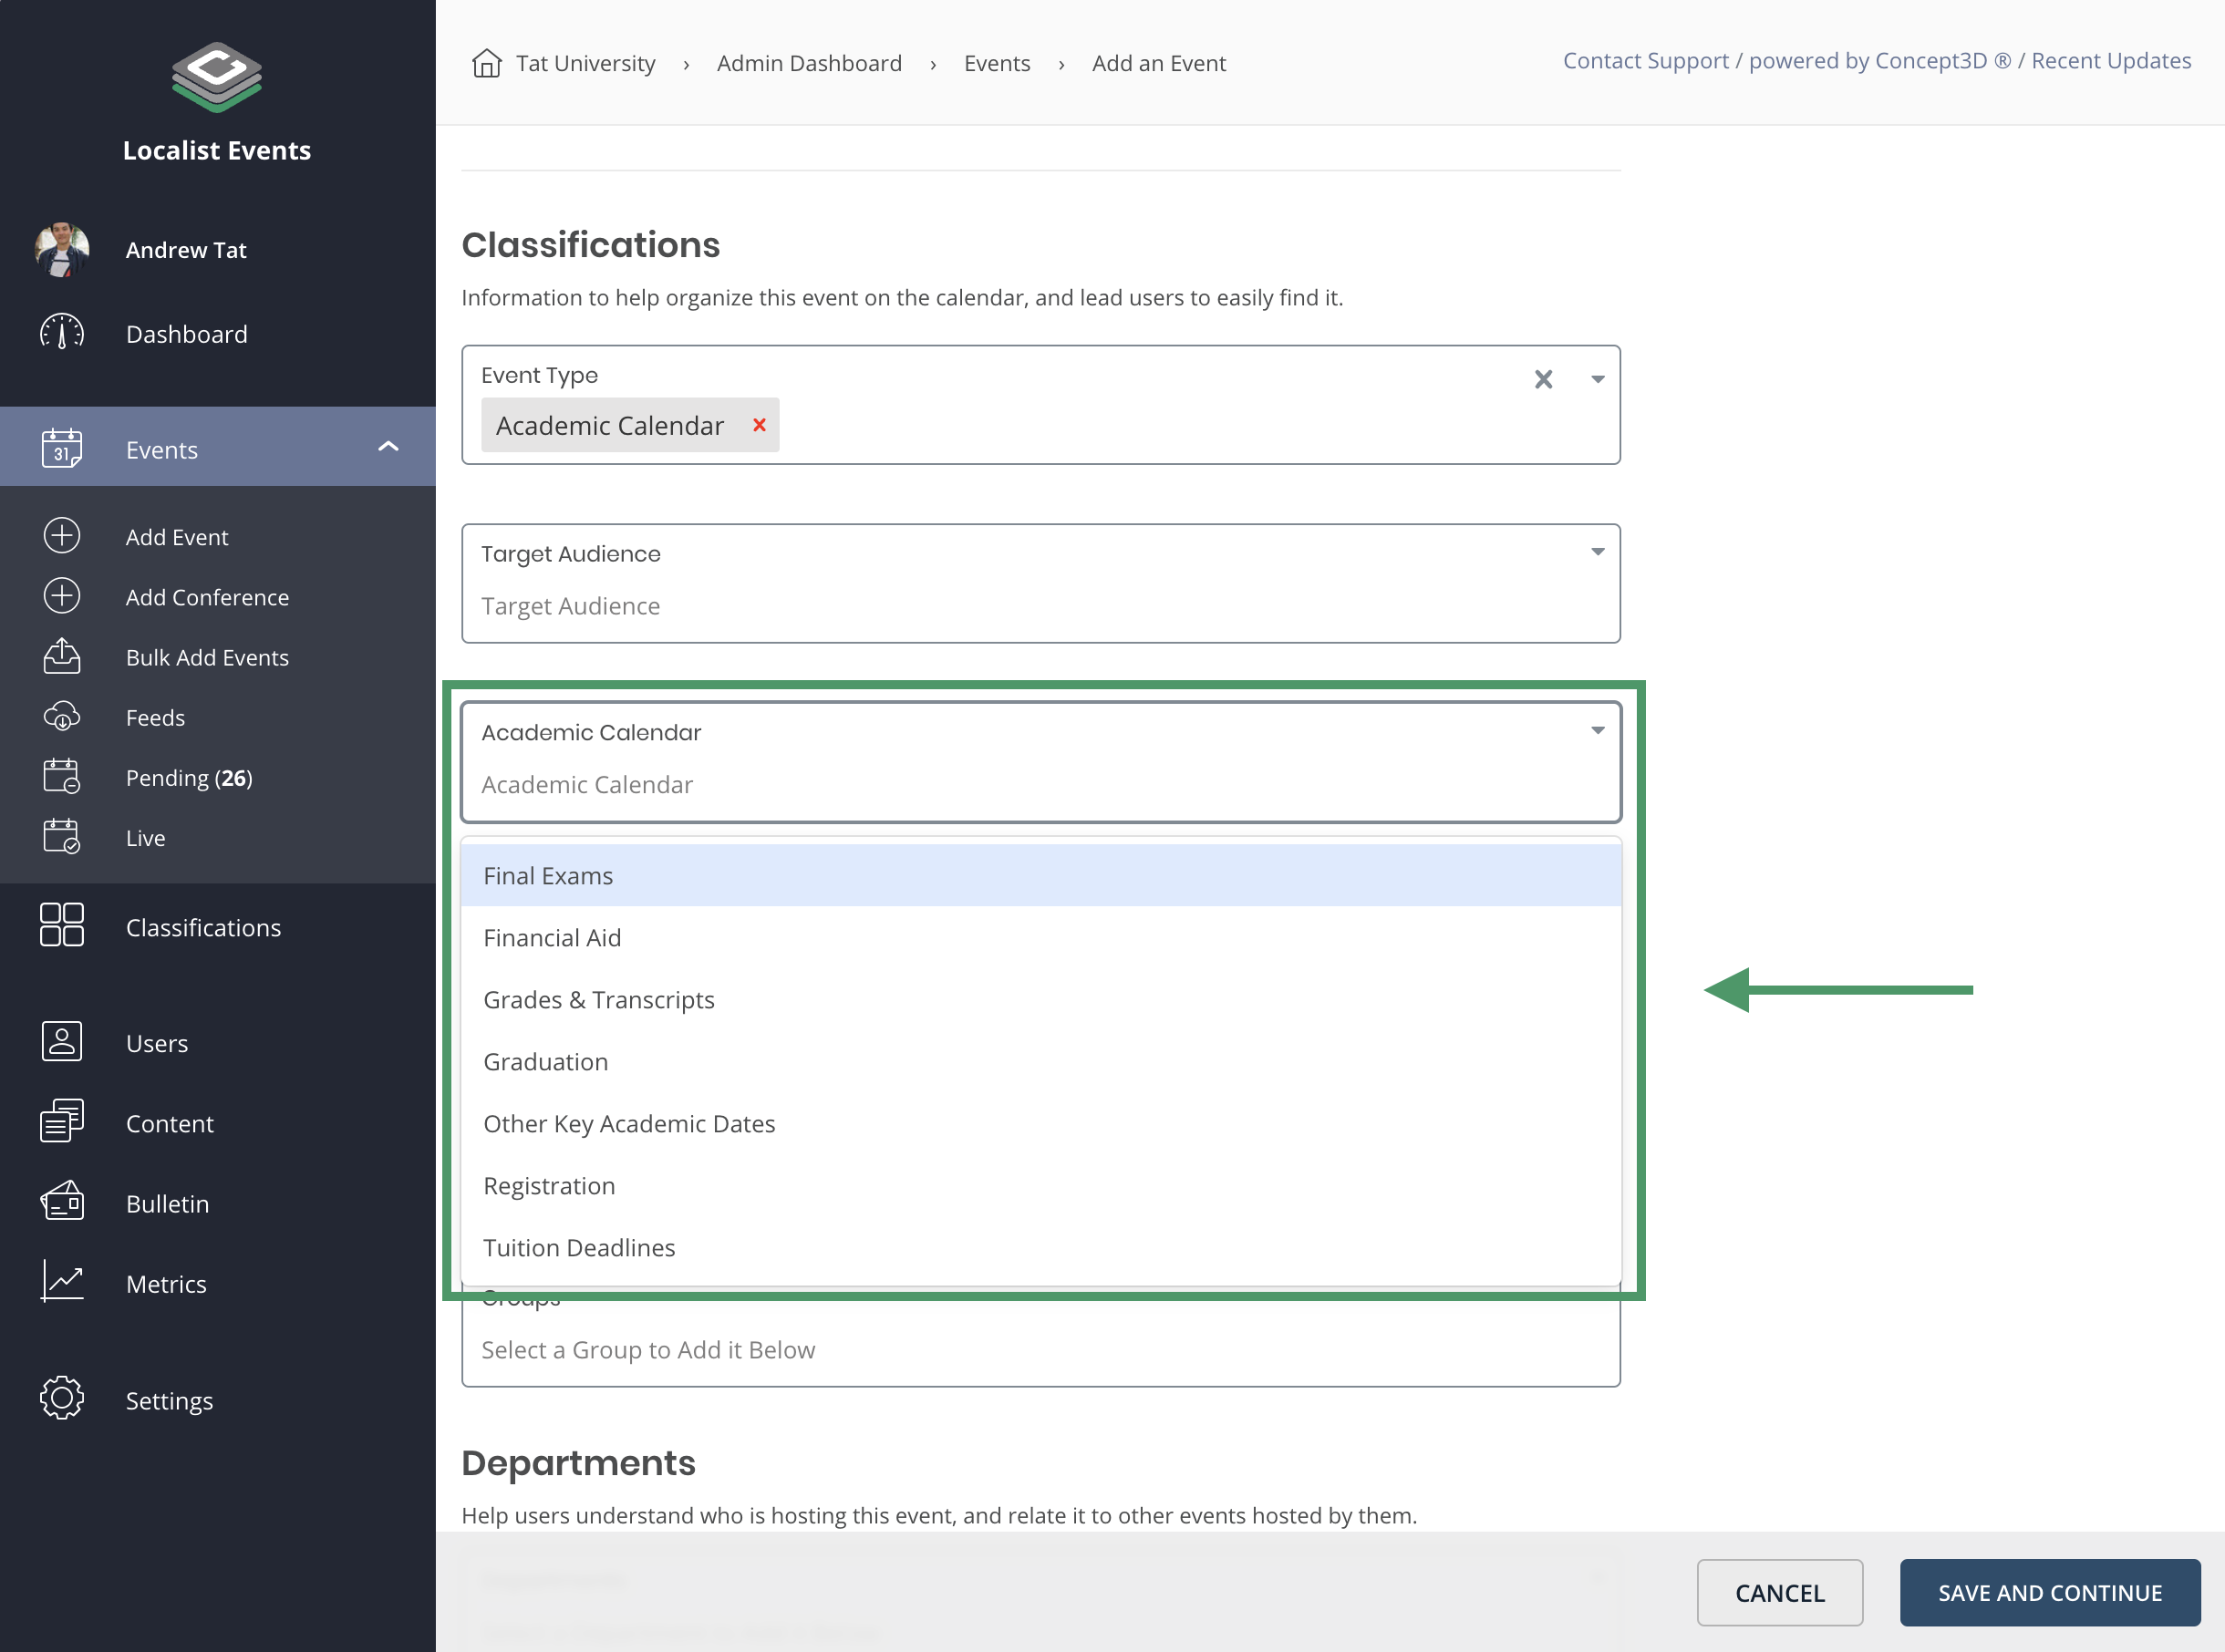Click Contact Support link
Viewport: 2225px width, 1652px height.
click(x=1645, y=60)
